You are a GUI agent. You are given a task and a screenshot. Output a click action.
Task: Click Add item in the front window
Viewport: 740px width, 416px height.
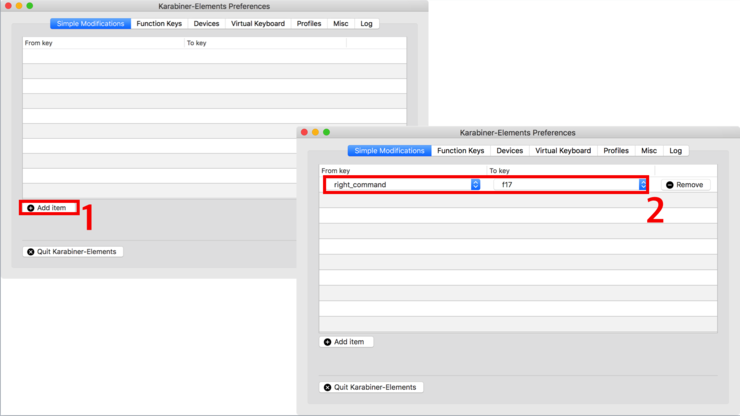click(x=346, y=342)
